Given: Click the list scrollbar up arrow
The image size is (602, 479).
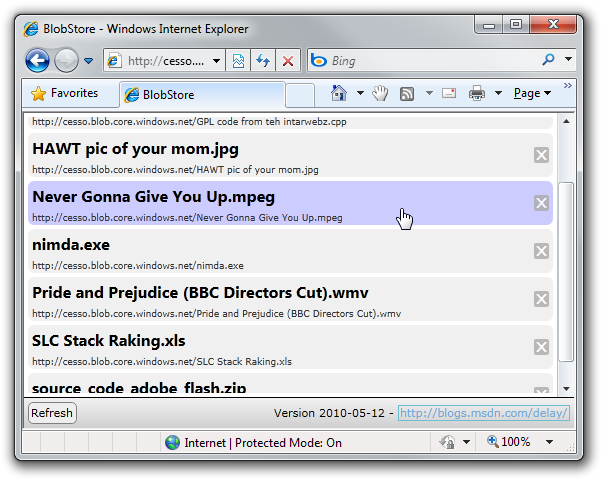Looking at the screenshot, I should point(566,122).
